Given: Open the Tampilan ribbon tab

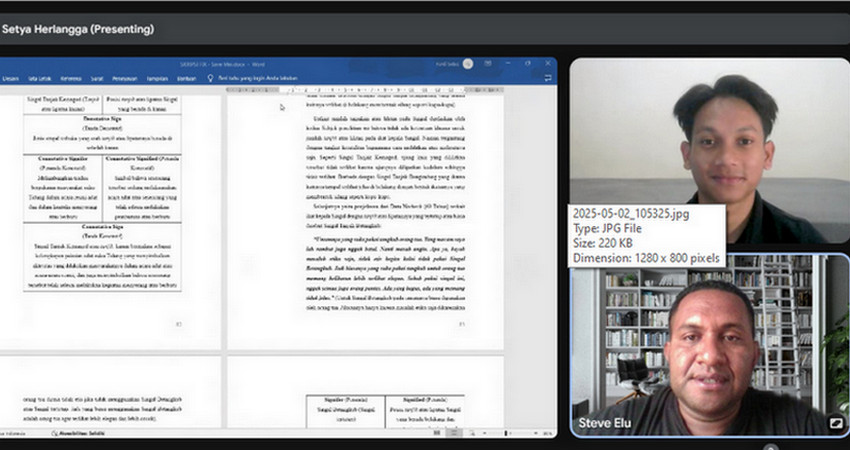Looking at the screenshot, I should pos(157,79).
